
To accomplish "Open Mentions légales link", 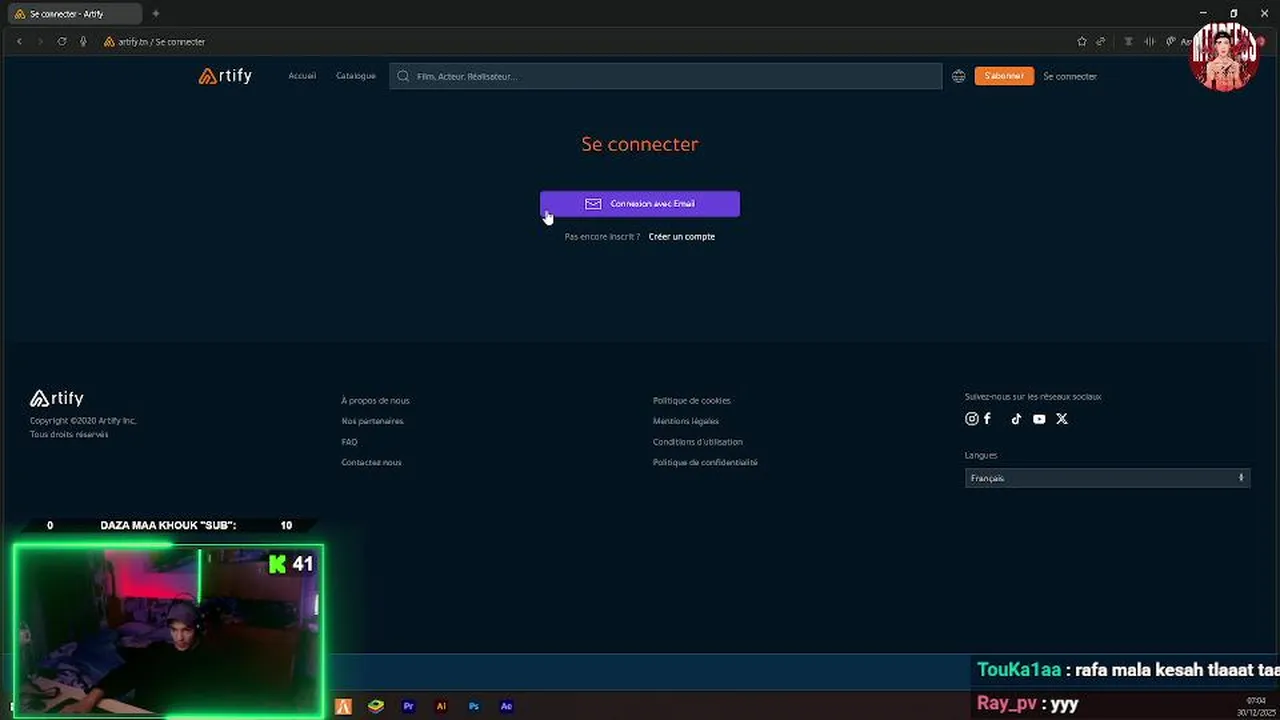I will point(686,421).
